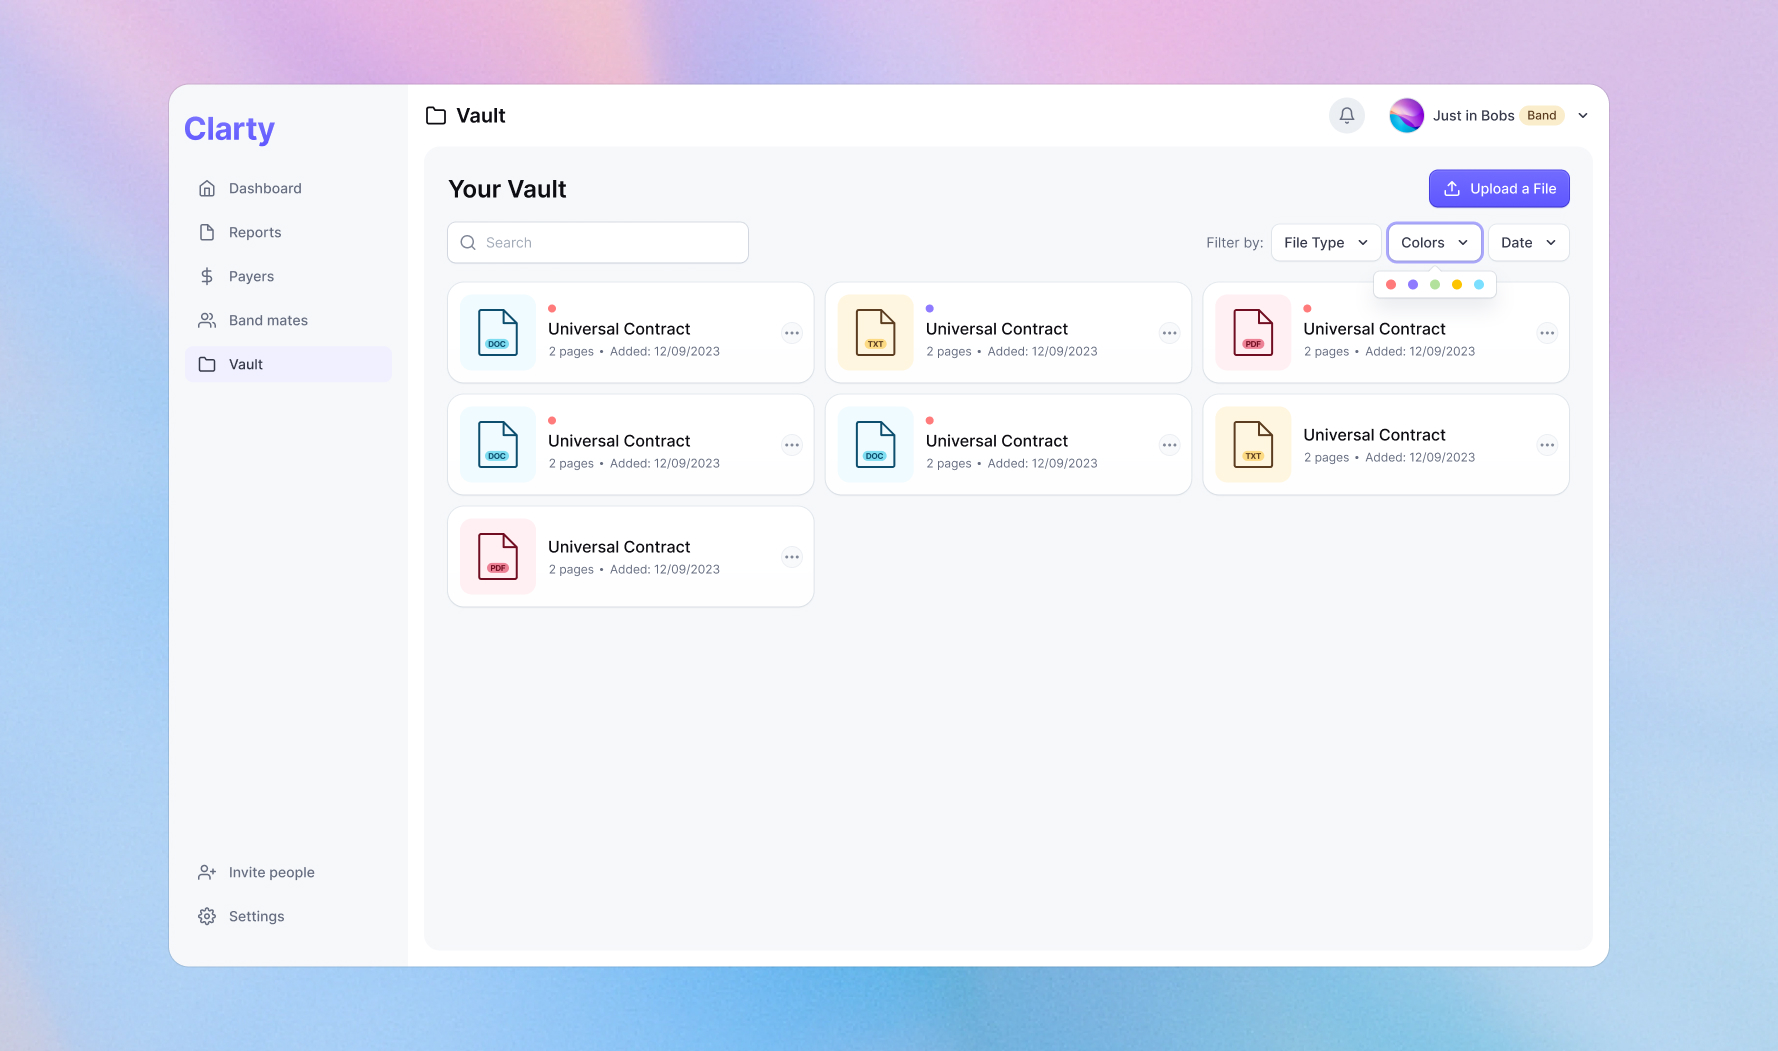Click the folder icon beside the Vault page title
The height and width of the screenshot is (1051, 1778).
tap(435, 115)
